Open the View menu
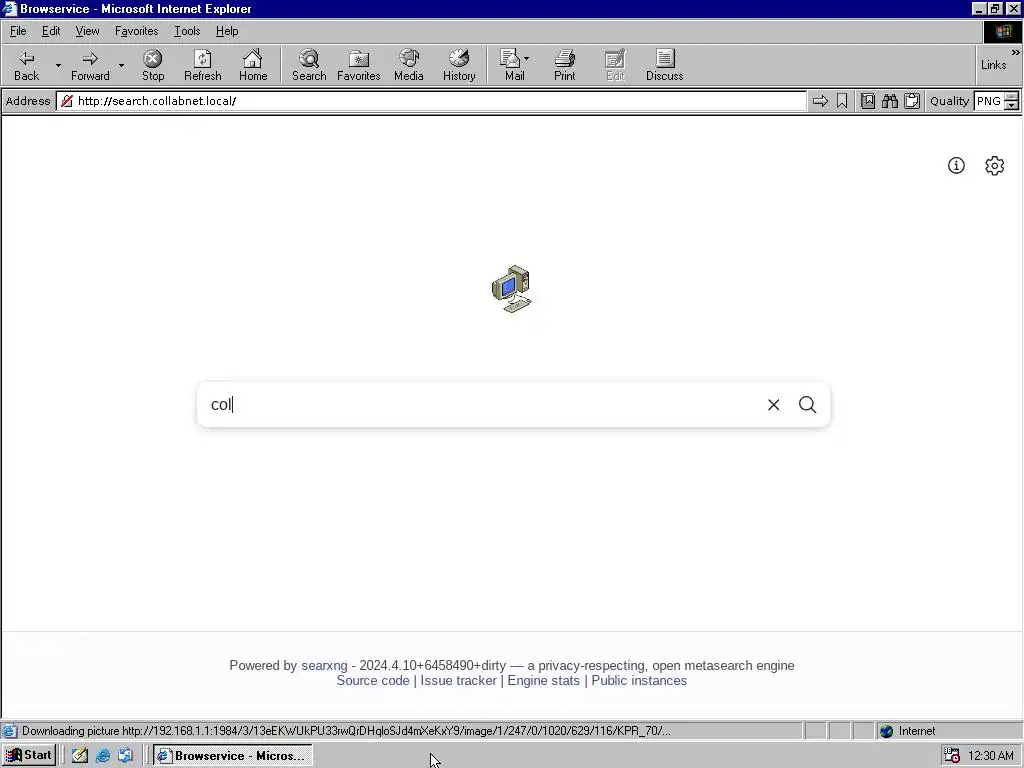The width and height of the screenshot is (1024, 768). coord(87,31)
